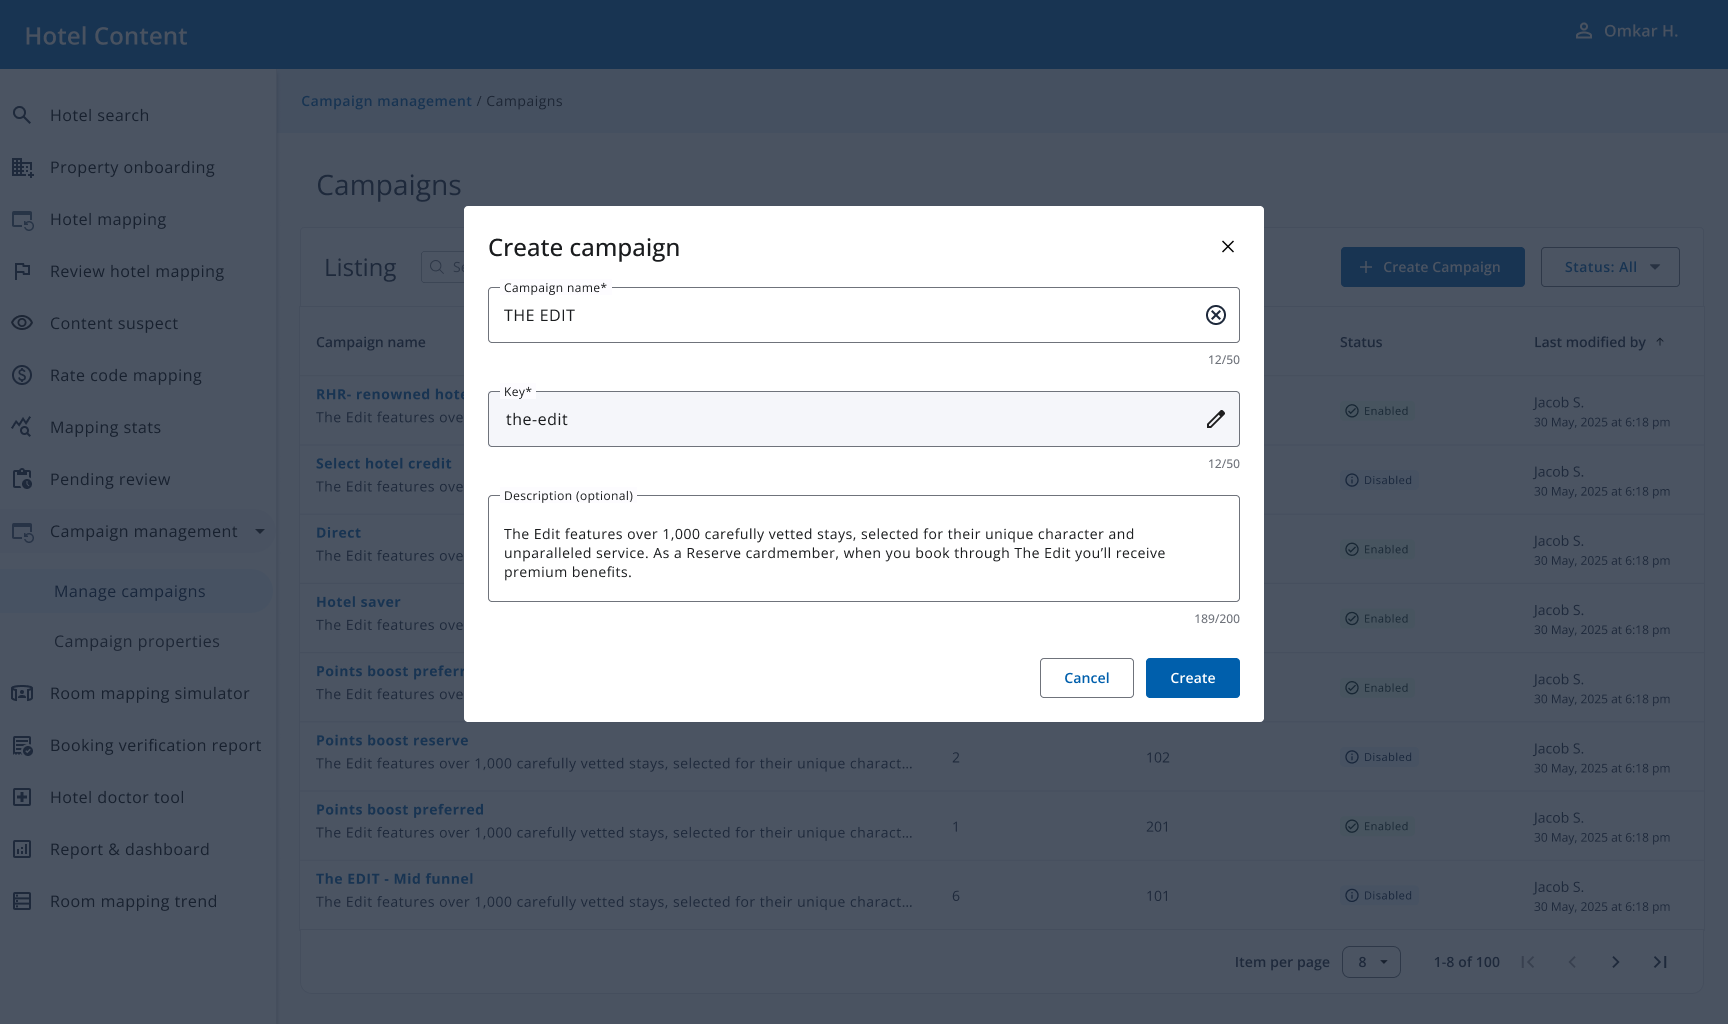Go to the next page with the chevron
1728x1024 pixels.
click(x=1616, y=962)
